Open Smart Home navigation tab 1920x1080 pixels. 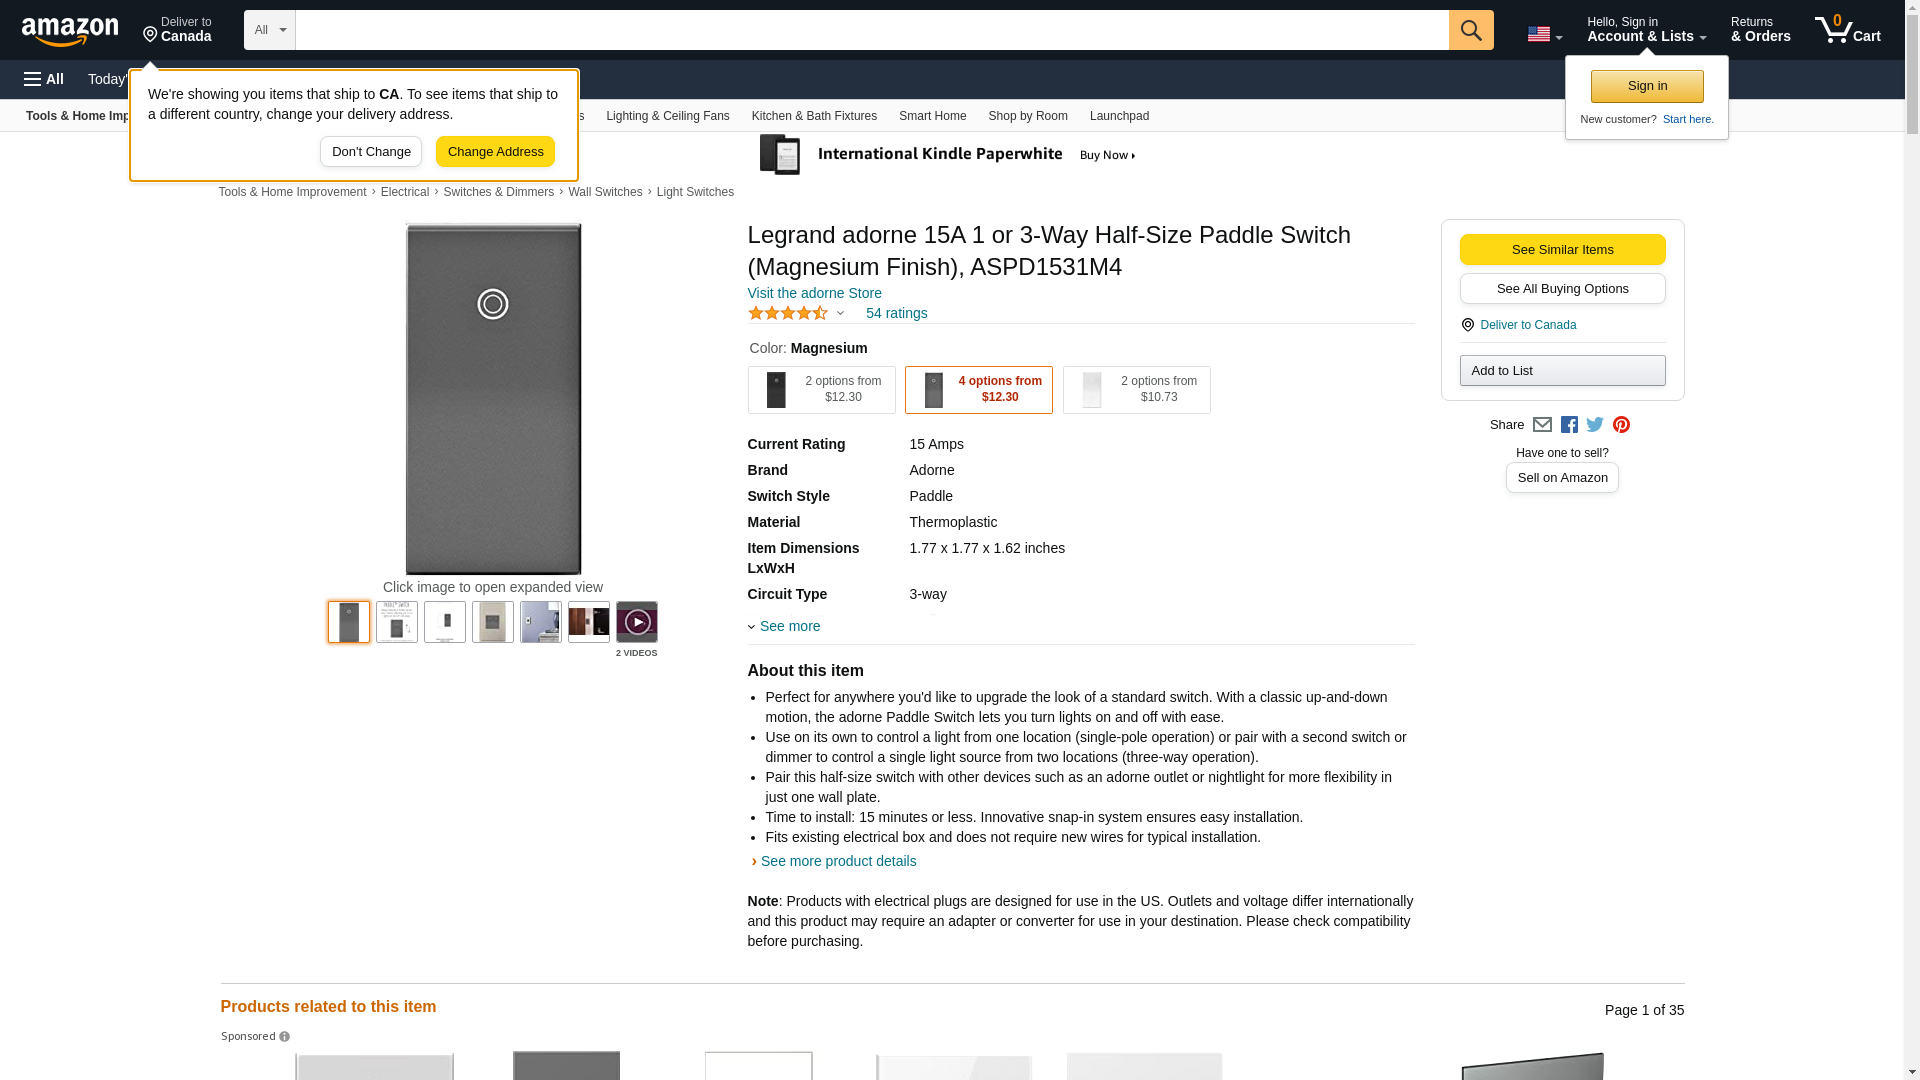(932, 116)
